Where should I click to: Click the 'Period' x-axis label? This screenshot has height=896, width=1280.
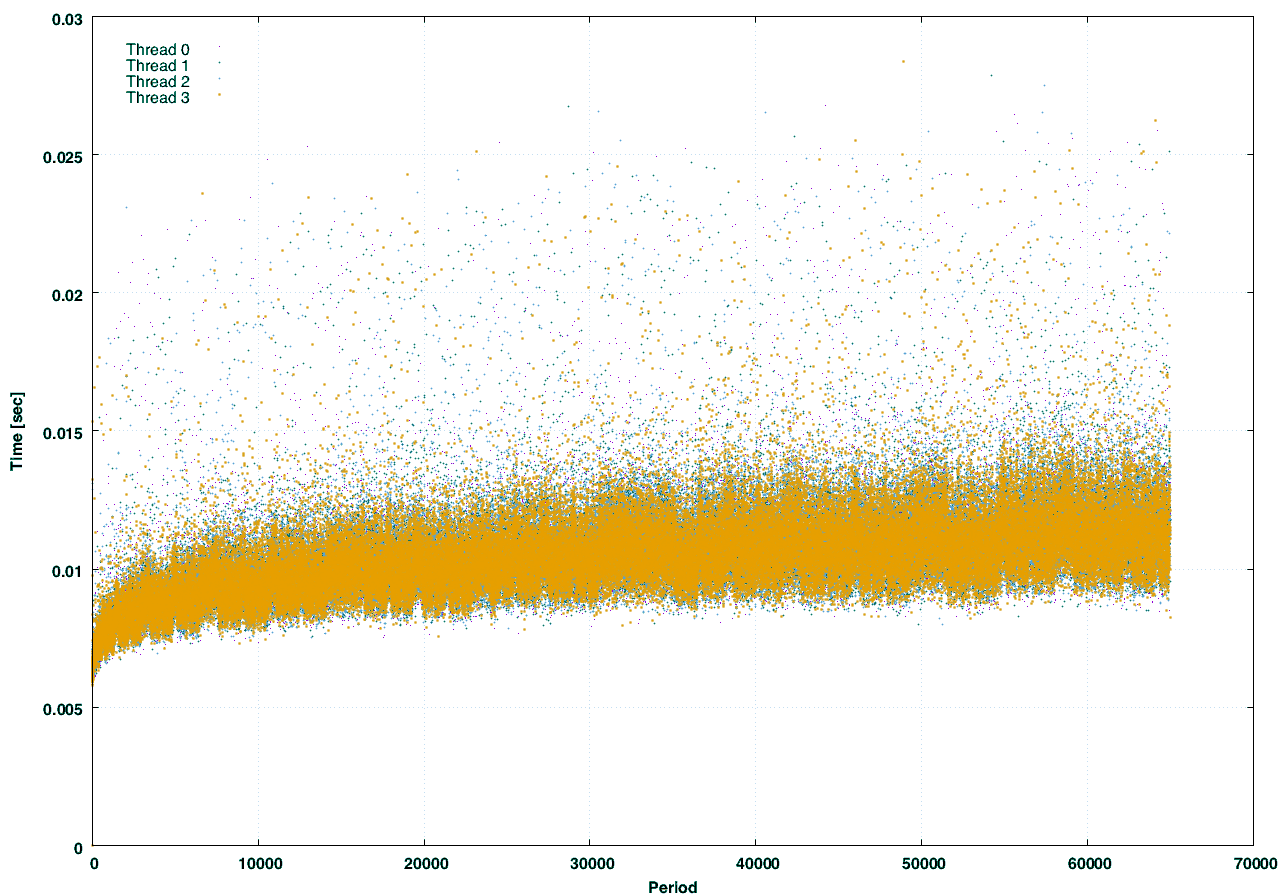click(x=673, y=887)
